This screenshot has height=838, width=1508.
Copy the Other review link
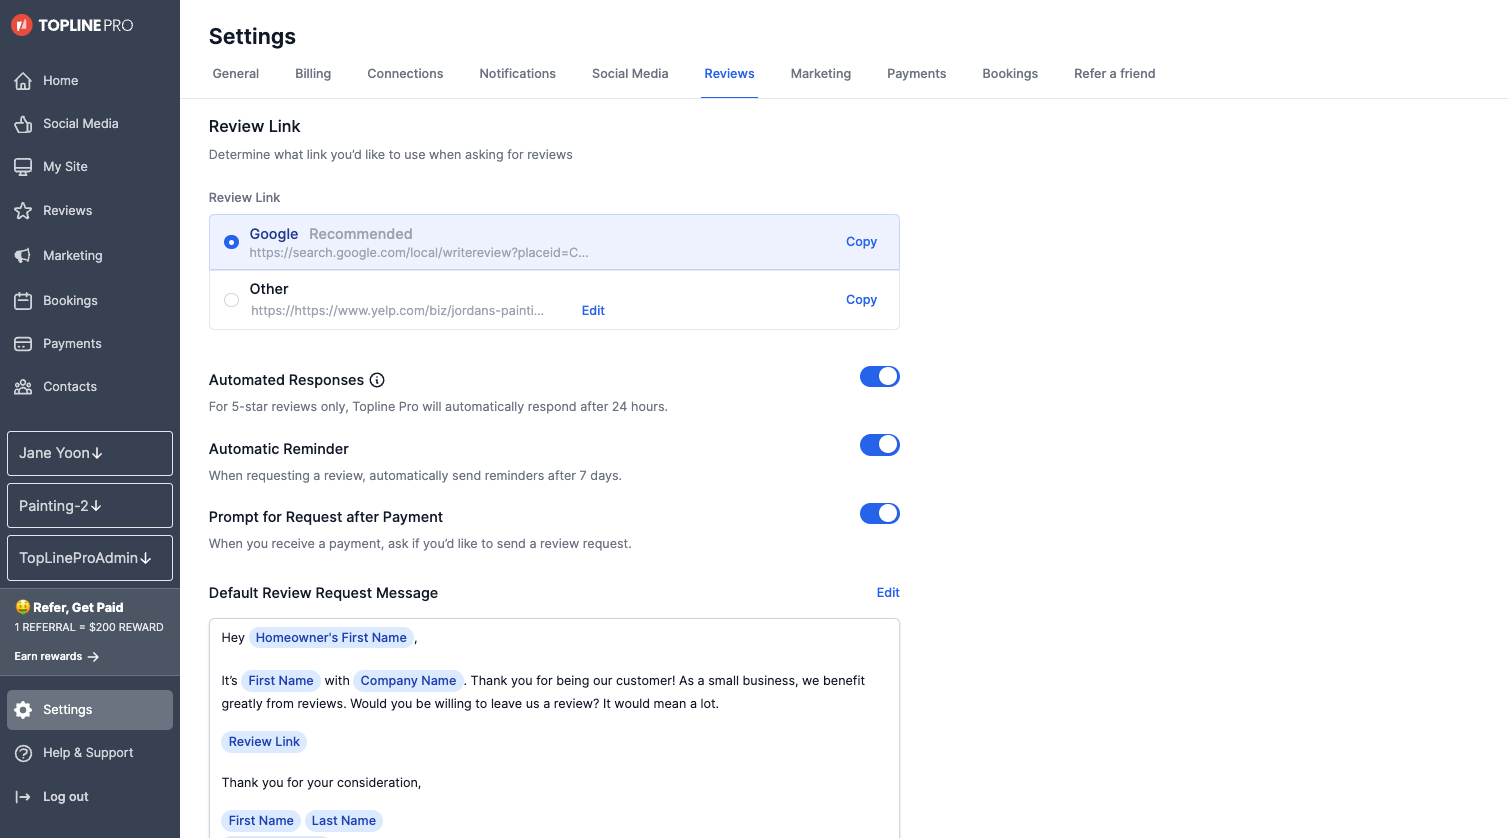(x=861, y=300)
